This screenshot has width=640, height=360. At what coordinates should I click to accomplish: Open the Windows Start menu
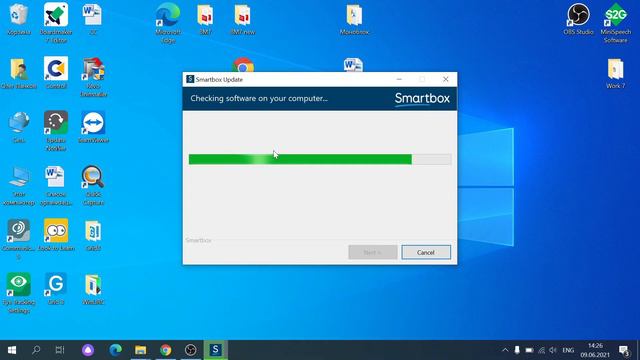[12, 350]
